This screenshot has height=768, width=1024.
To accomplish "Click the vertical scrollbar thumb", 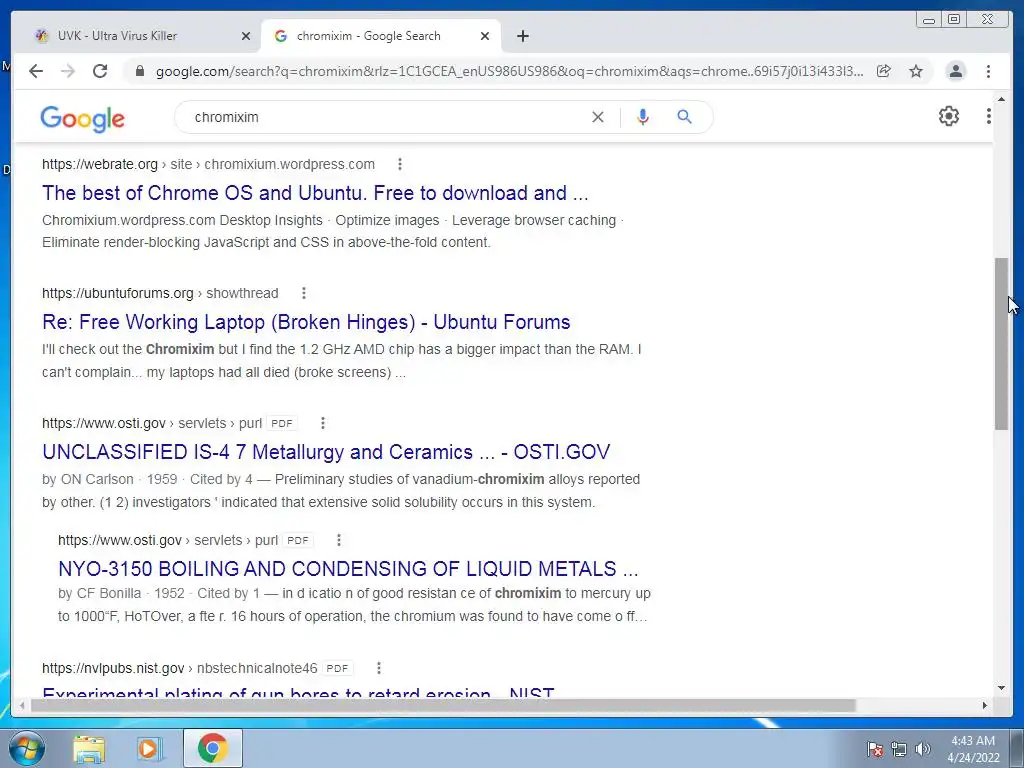I will pyautogui.click(x=1002, y=344).
